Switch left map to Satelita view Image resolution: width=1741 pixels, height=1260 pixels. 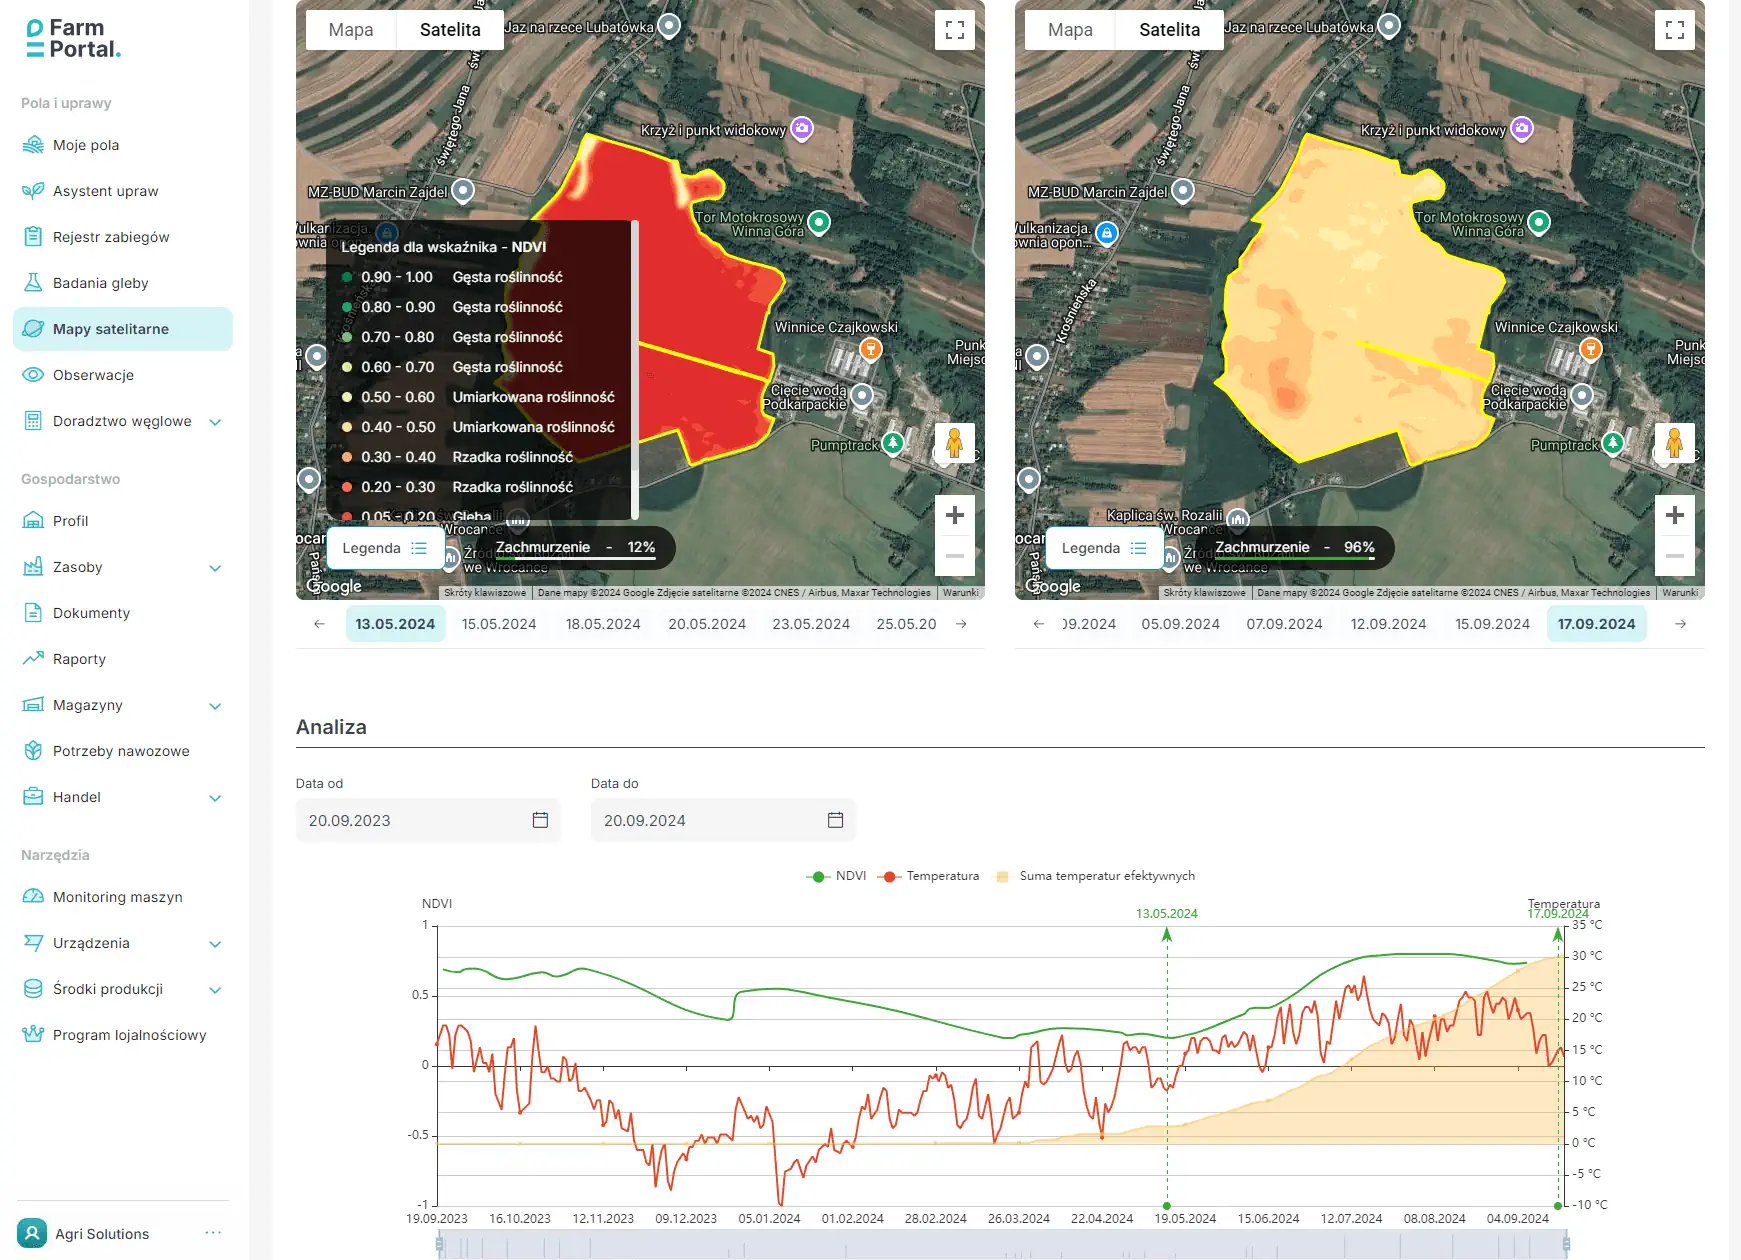click(x=450, y=30)
